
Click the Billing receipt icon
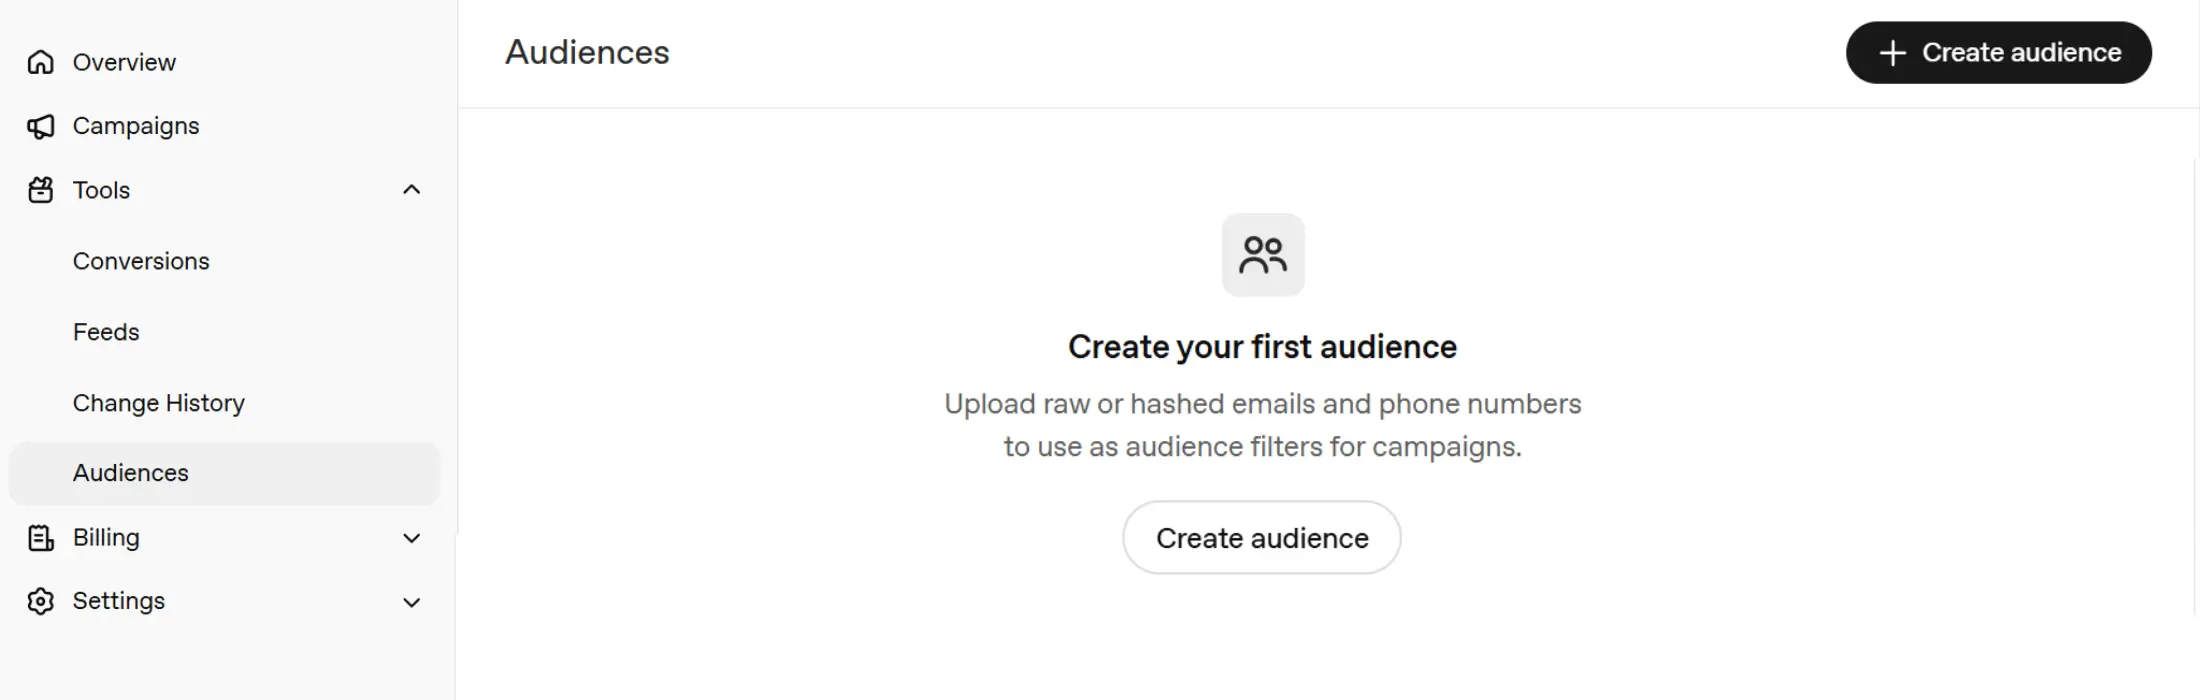coord(40,538)
